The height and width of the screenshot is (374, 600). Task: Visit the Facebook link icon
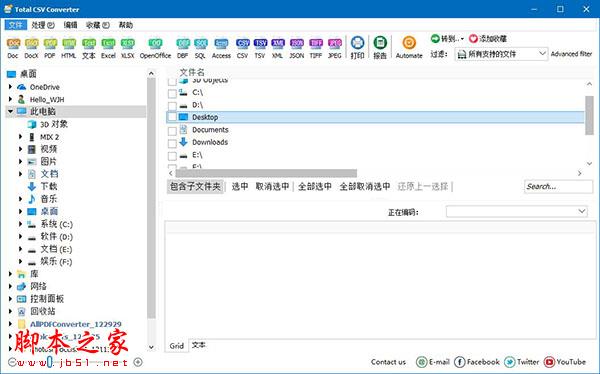tap(460, 362)
